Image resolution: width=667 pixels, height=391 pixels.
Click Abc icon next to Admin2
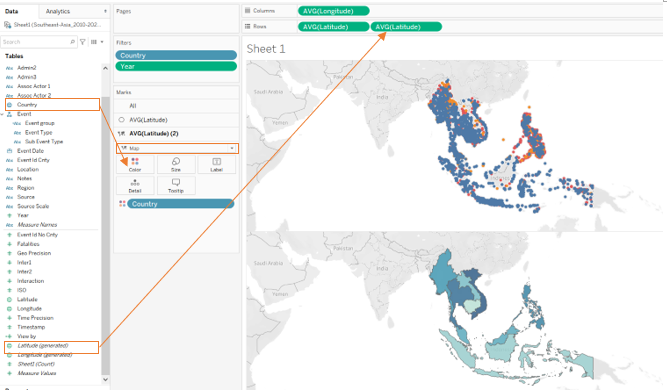pyautogui.click(x=9, y=68)
